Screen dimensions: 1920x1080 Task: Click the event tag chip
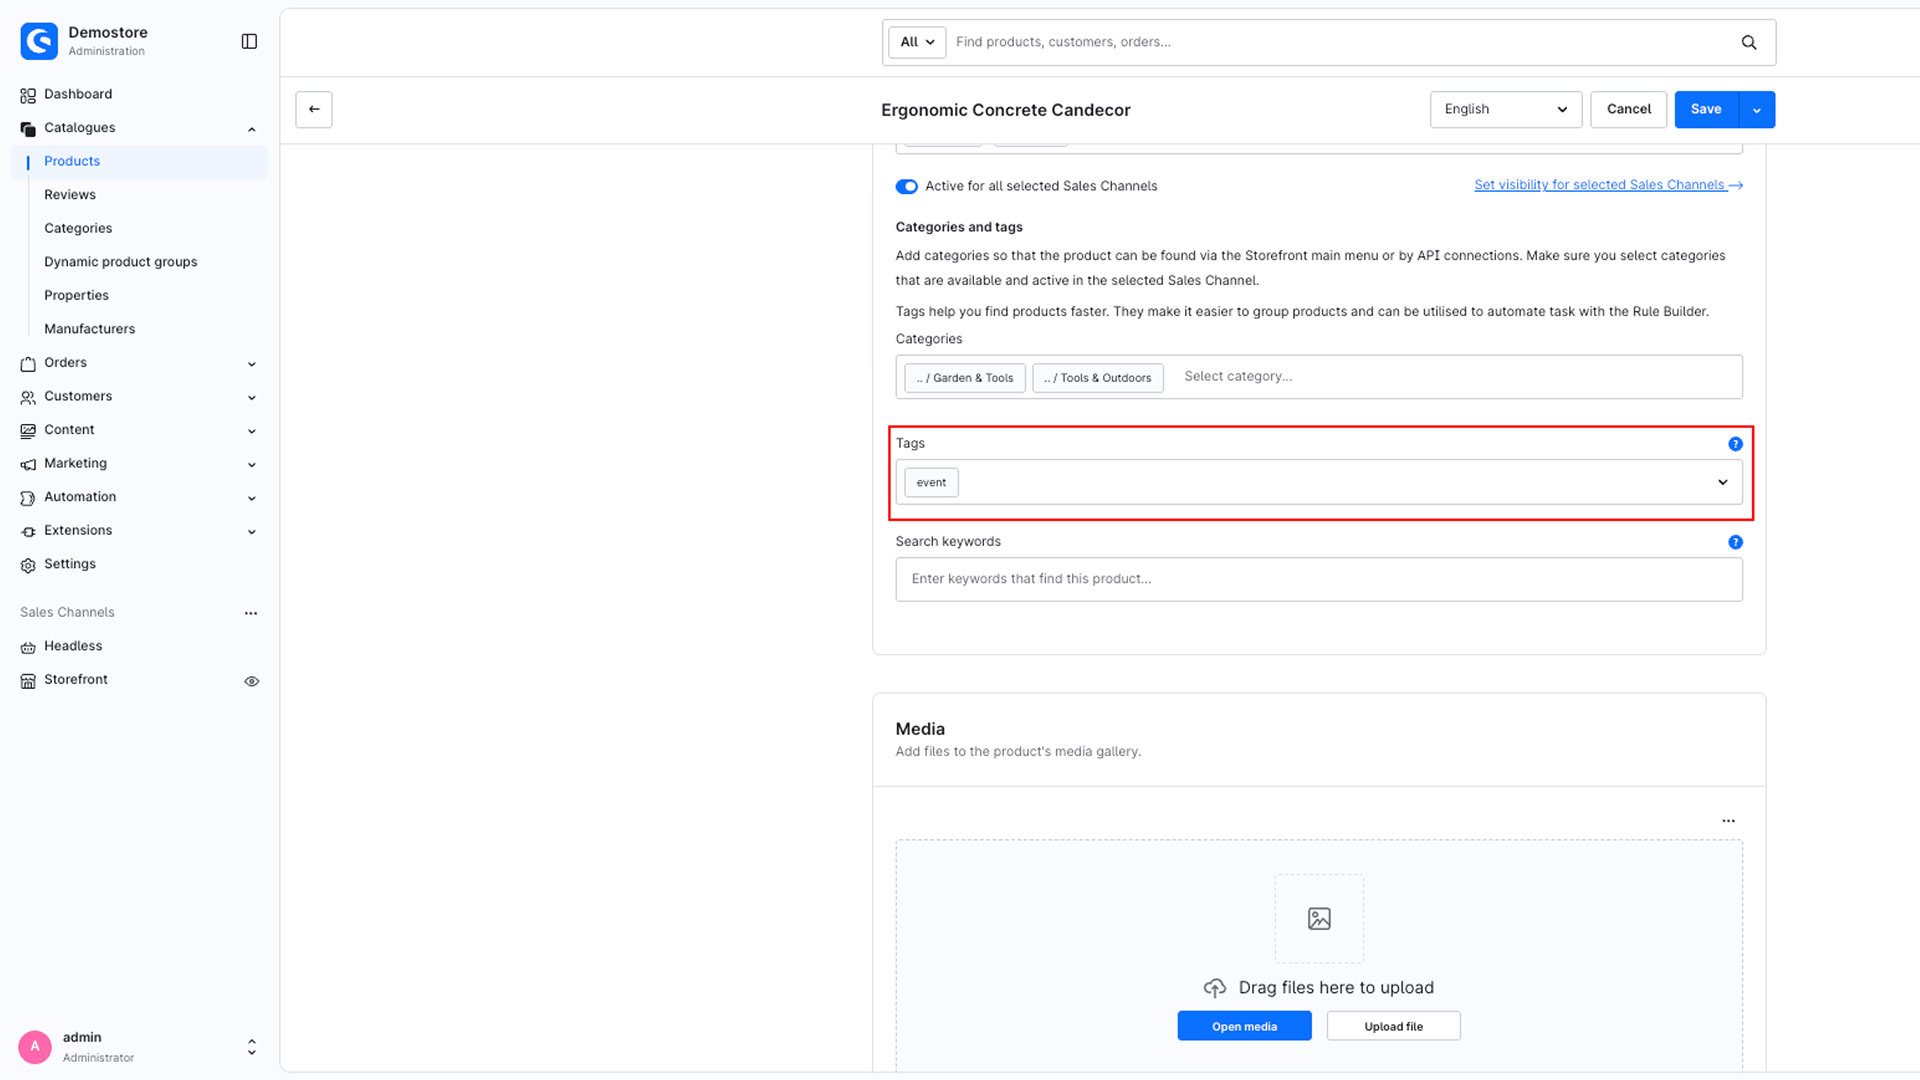coord(931,483)
